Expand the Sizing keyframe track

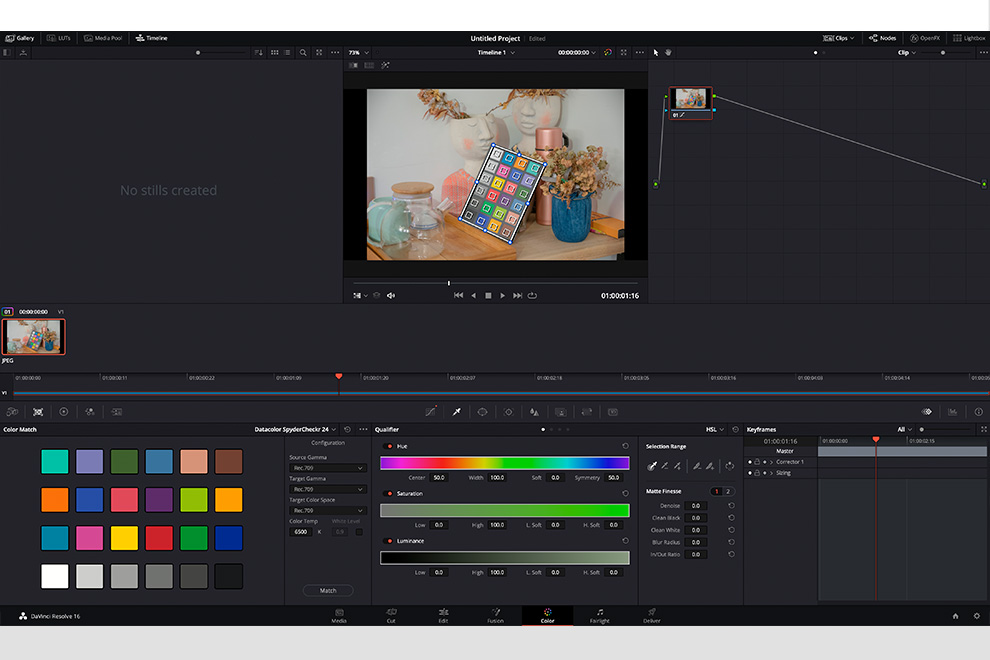(771, 472)
